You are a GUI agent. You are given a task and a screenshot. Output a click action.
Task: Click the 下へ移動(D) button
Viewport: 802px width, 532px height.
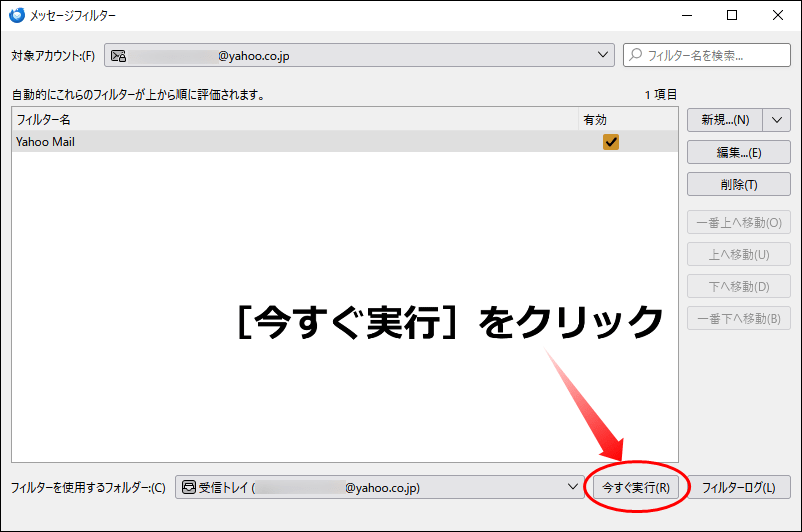point(739,286)
